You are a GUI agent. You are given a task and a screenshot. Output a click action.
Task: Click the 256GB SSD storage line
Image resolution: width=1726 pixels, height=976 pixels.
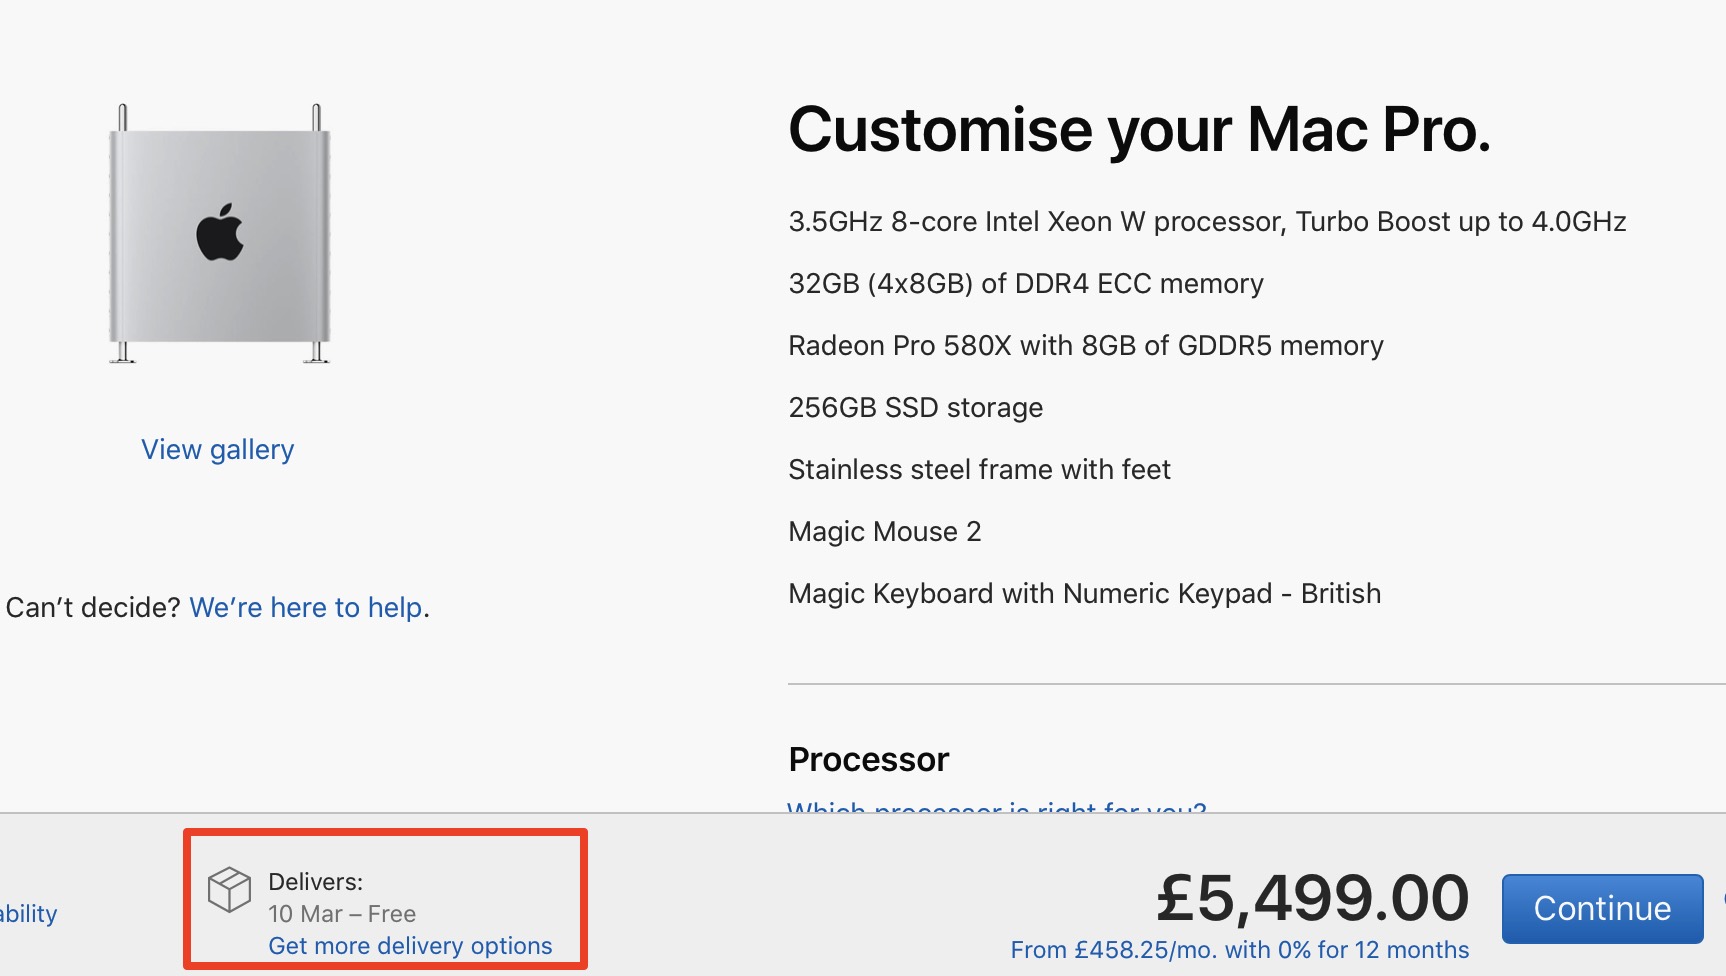pyautogui.click(x=915, y=408)
